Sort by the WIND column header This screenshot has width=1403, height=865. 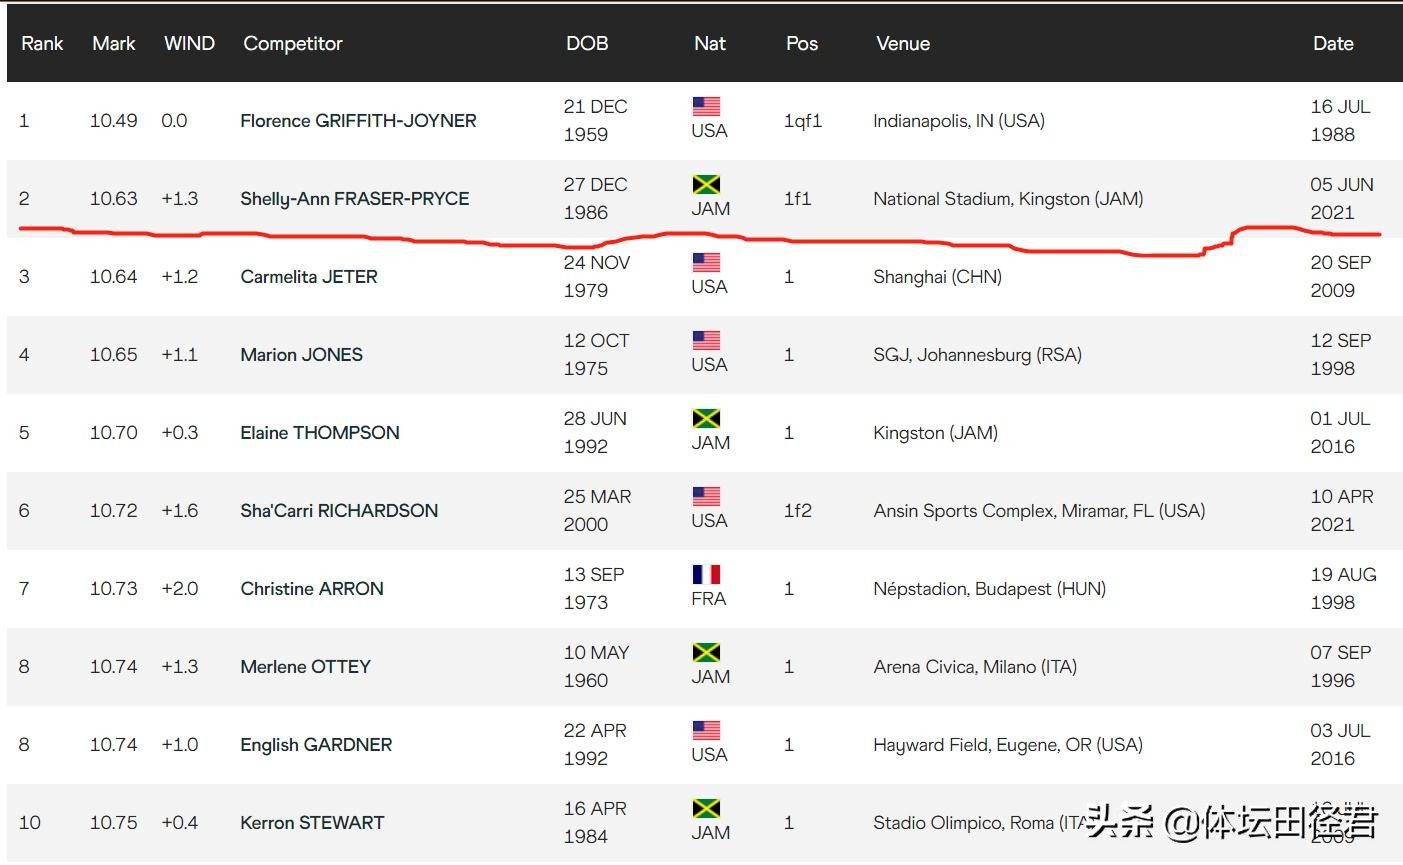coord(189,44)
